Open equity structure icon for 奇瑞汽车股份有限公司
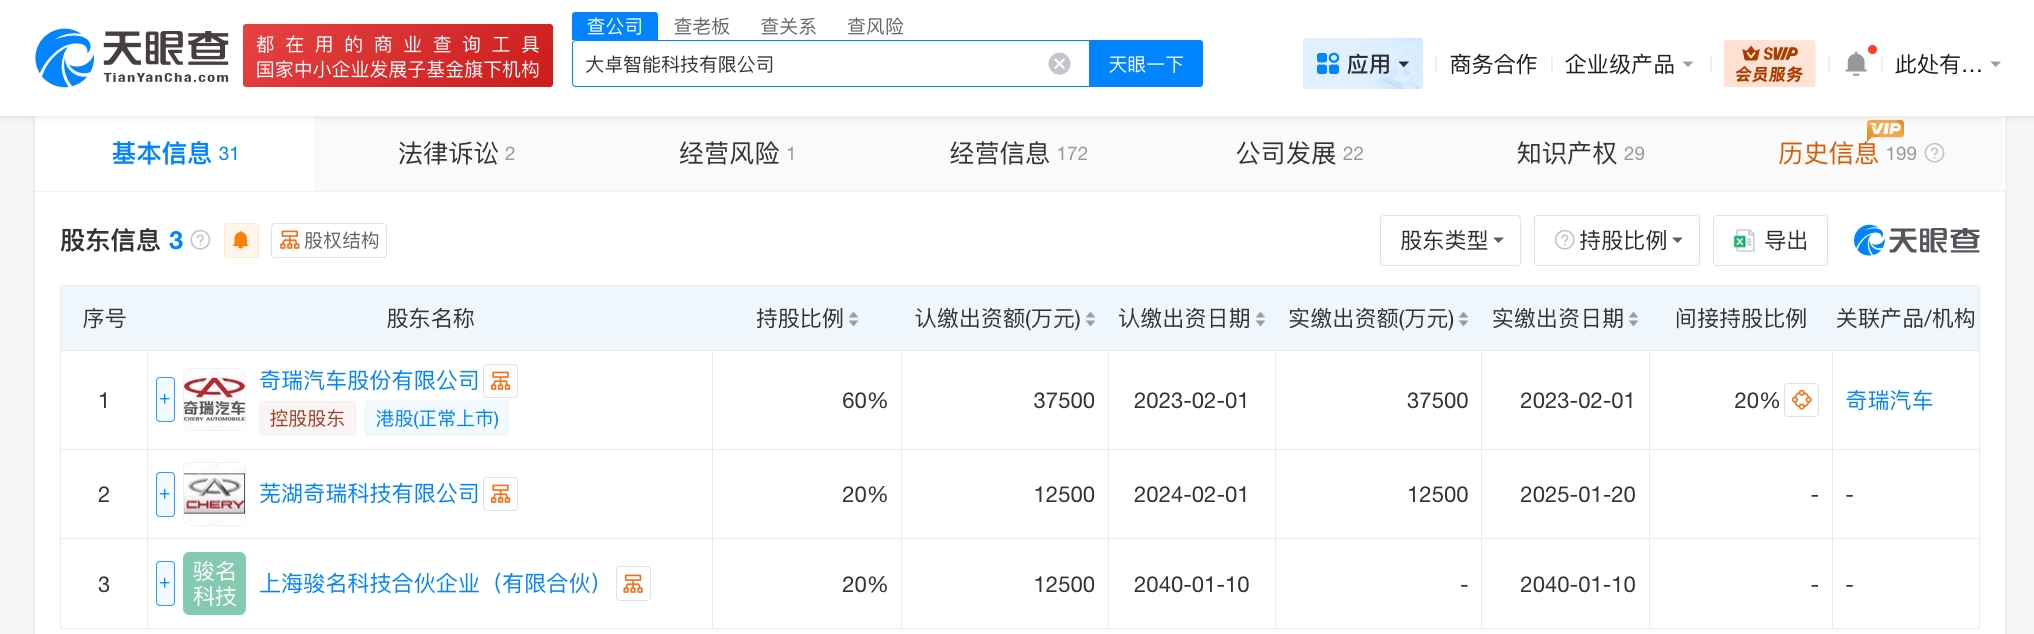The image size is (2034, 634). click(x=501, y=381)
